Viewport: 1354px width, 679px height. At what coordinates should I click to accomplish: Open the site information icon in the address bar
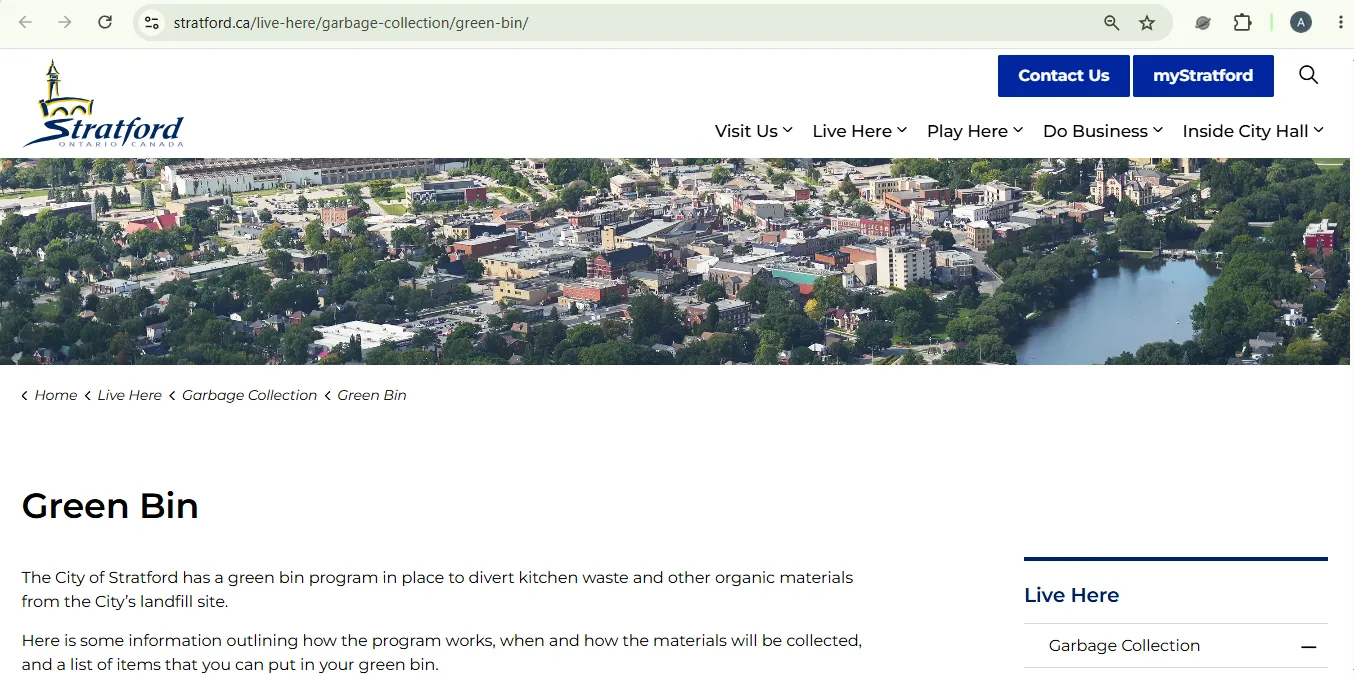pyautogui.click(x=151, y=22)
